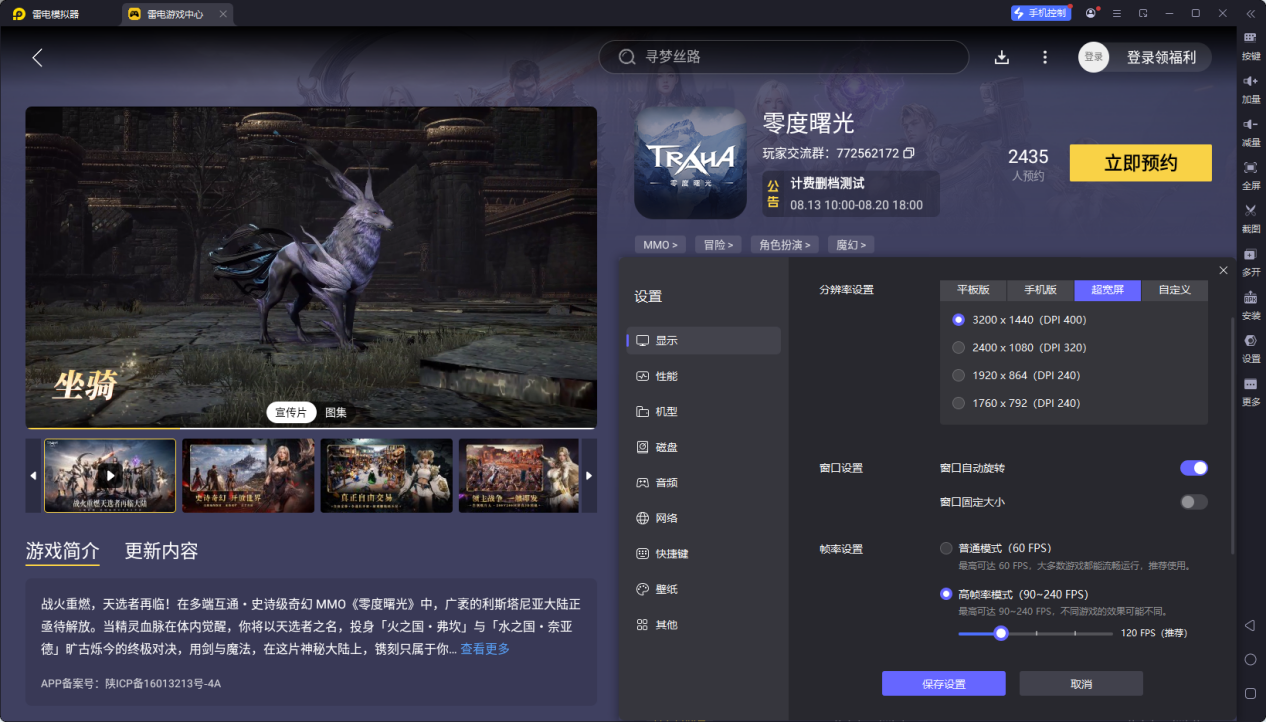Select 1760 x 792 resolution

pos(959,403)
